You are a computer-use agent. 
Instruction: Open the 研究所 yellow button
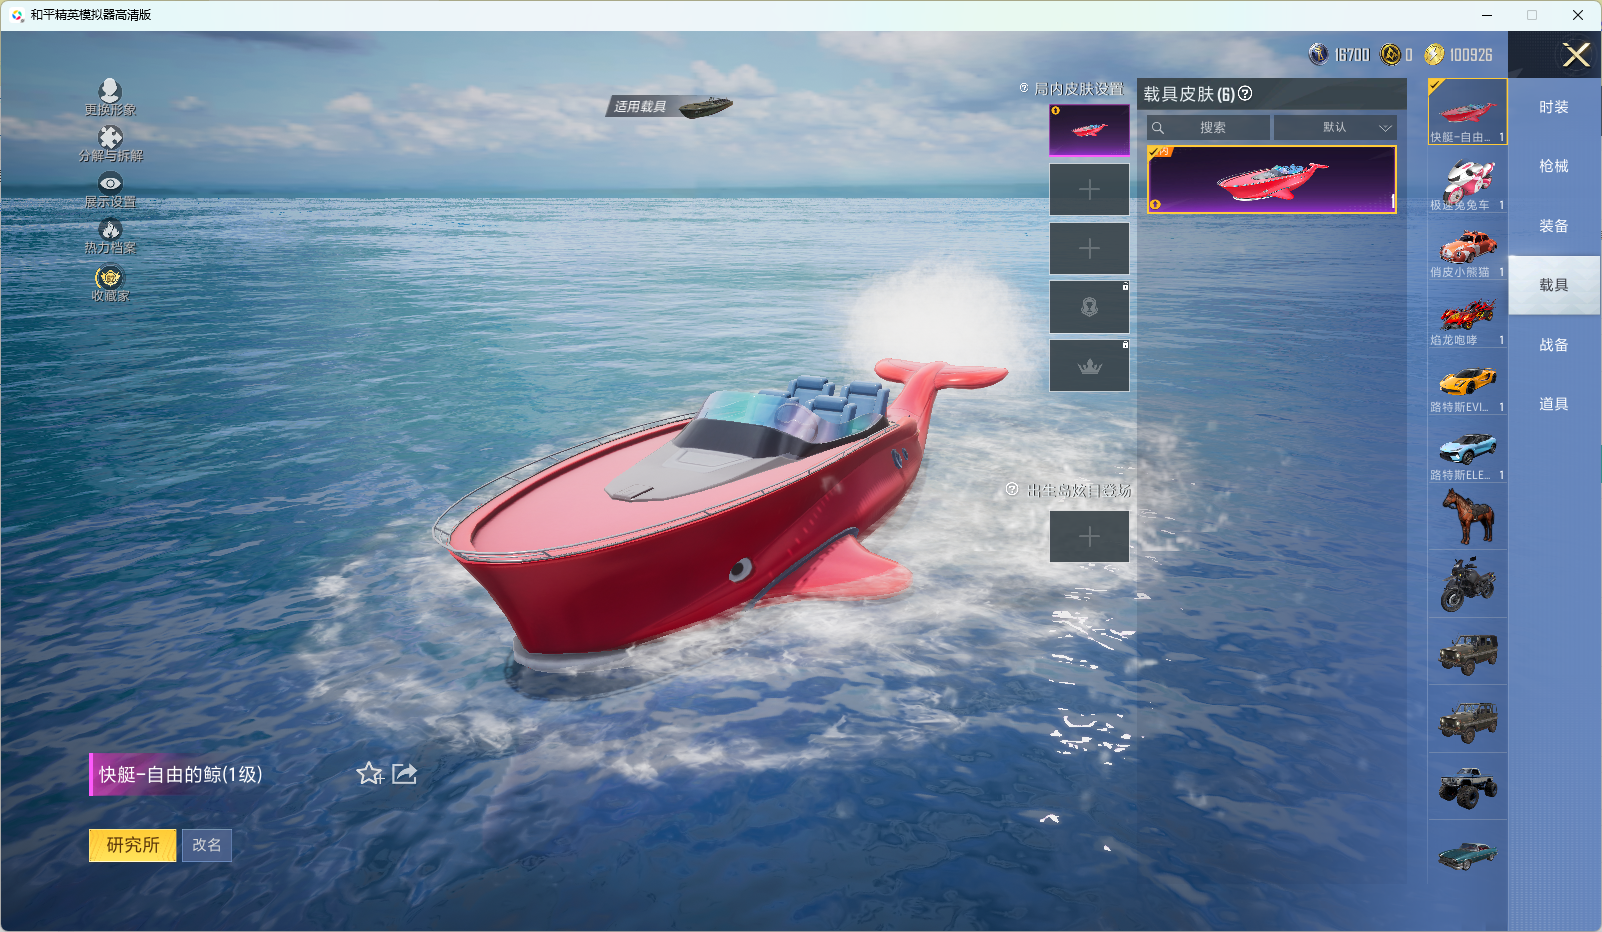pos(133,845)
